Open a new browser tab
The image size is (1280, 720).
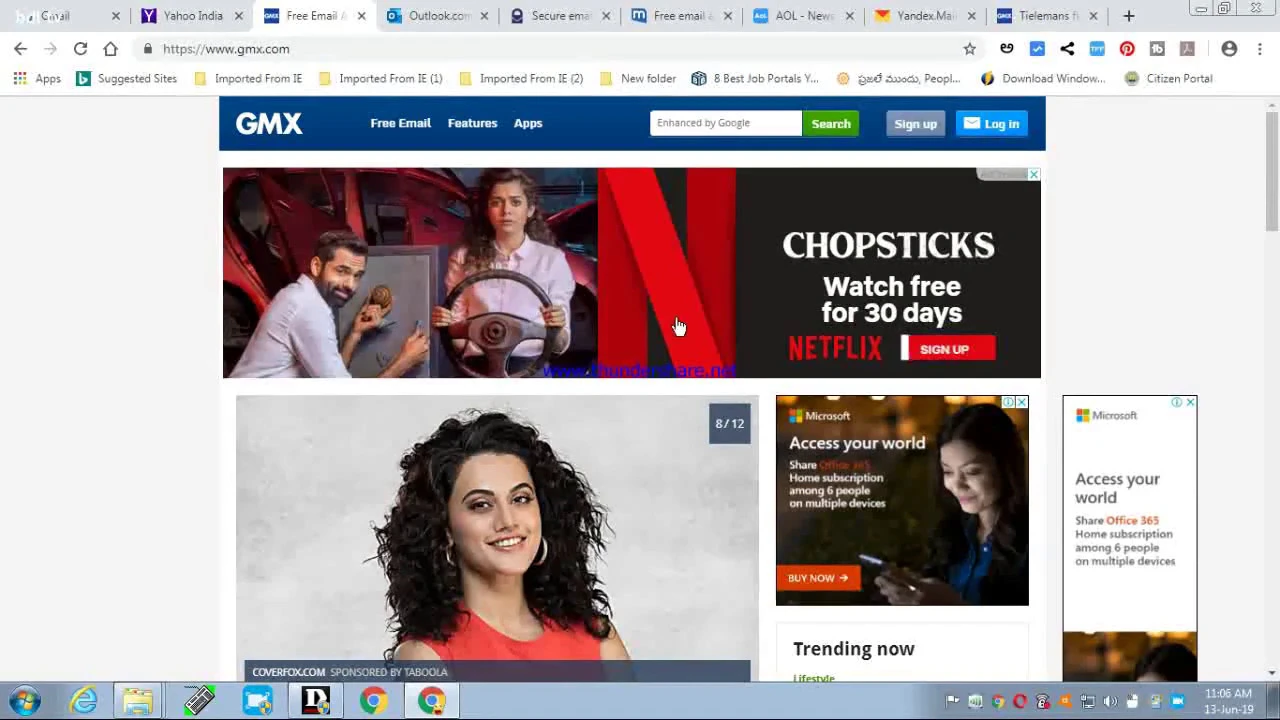point(1129,16)
